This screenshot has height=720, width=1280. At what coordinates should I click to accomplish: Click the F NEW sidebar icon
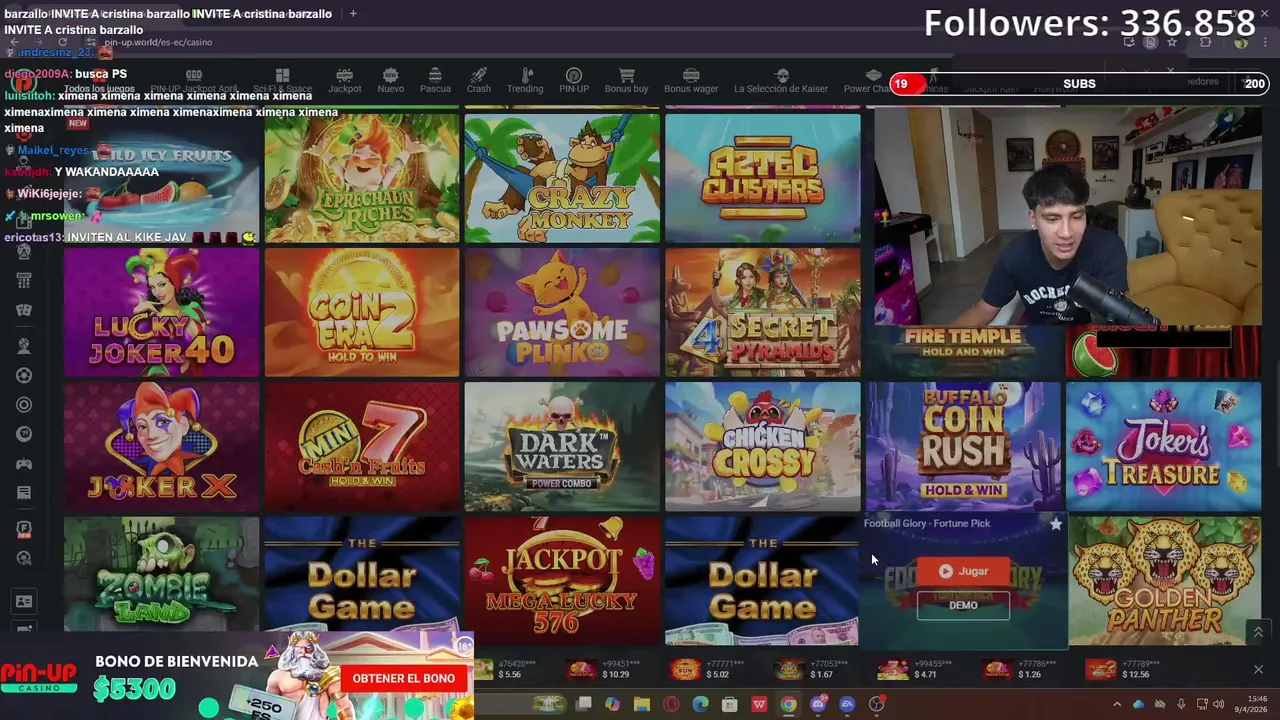(x=24, y=529)
